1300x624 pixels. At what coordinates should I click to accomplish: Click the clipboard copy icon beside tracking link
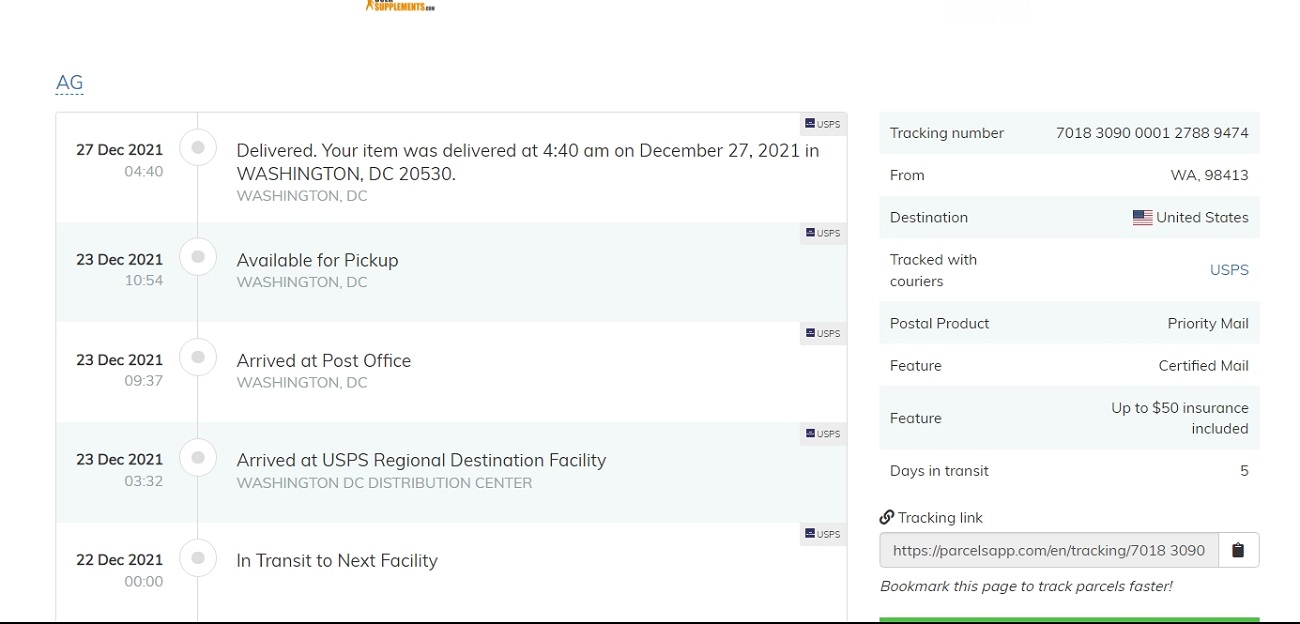1238,550
